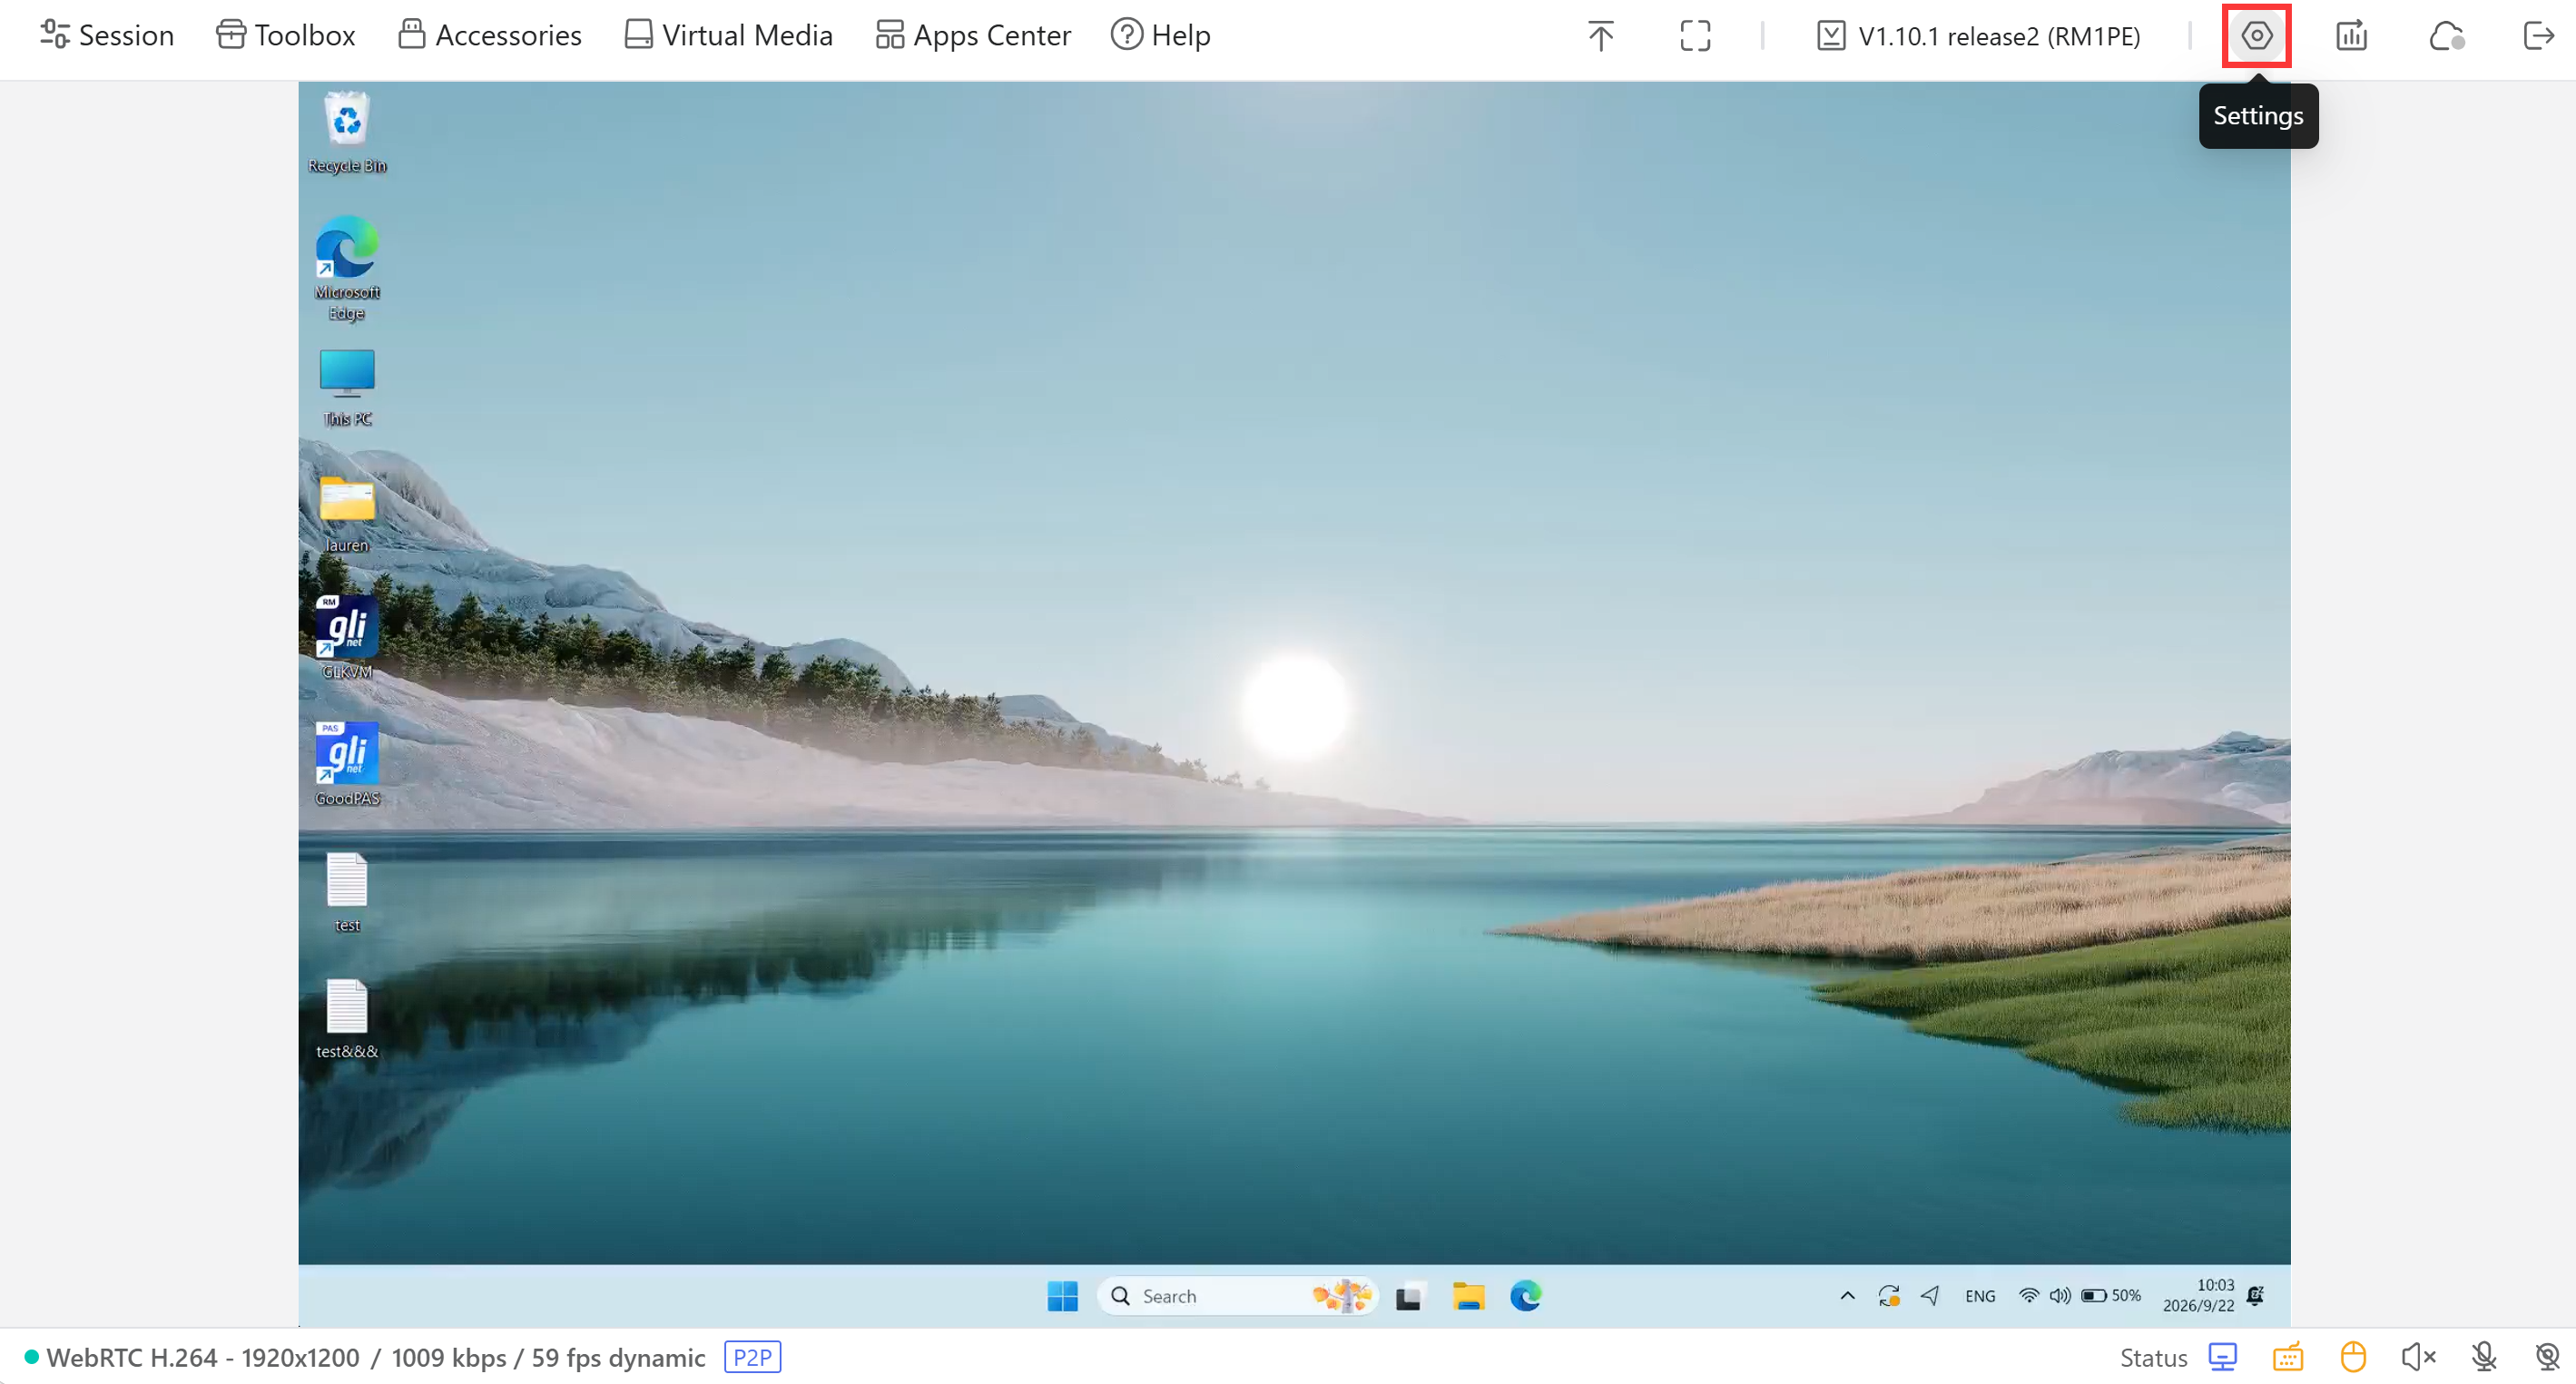Click the WebRTC H.264 stream info text
Viewport: 2576px width, 1384px height.
(x=375, y=1357)
